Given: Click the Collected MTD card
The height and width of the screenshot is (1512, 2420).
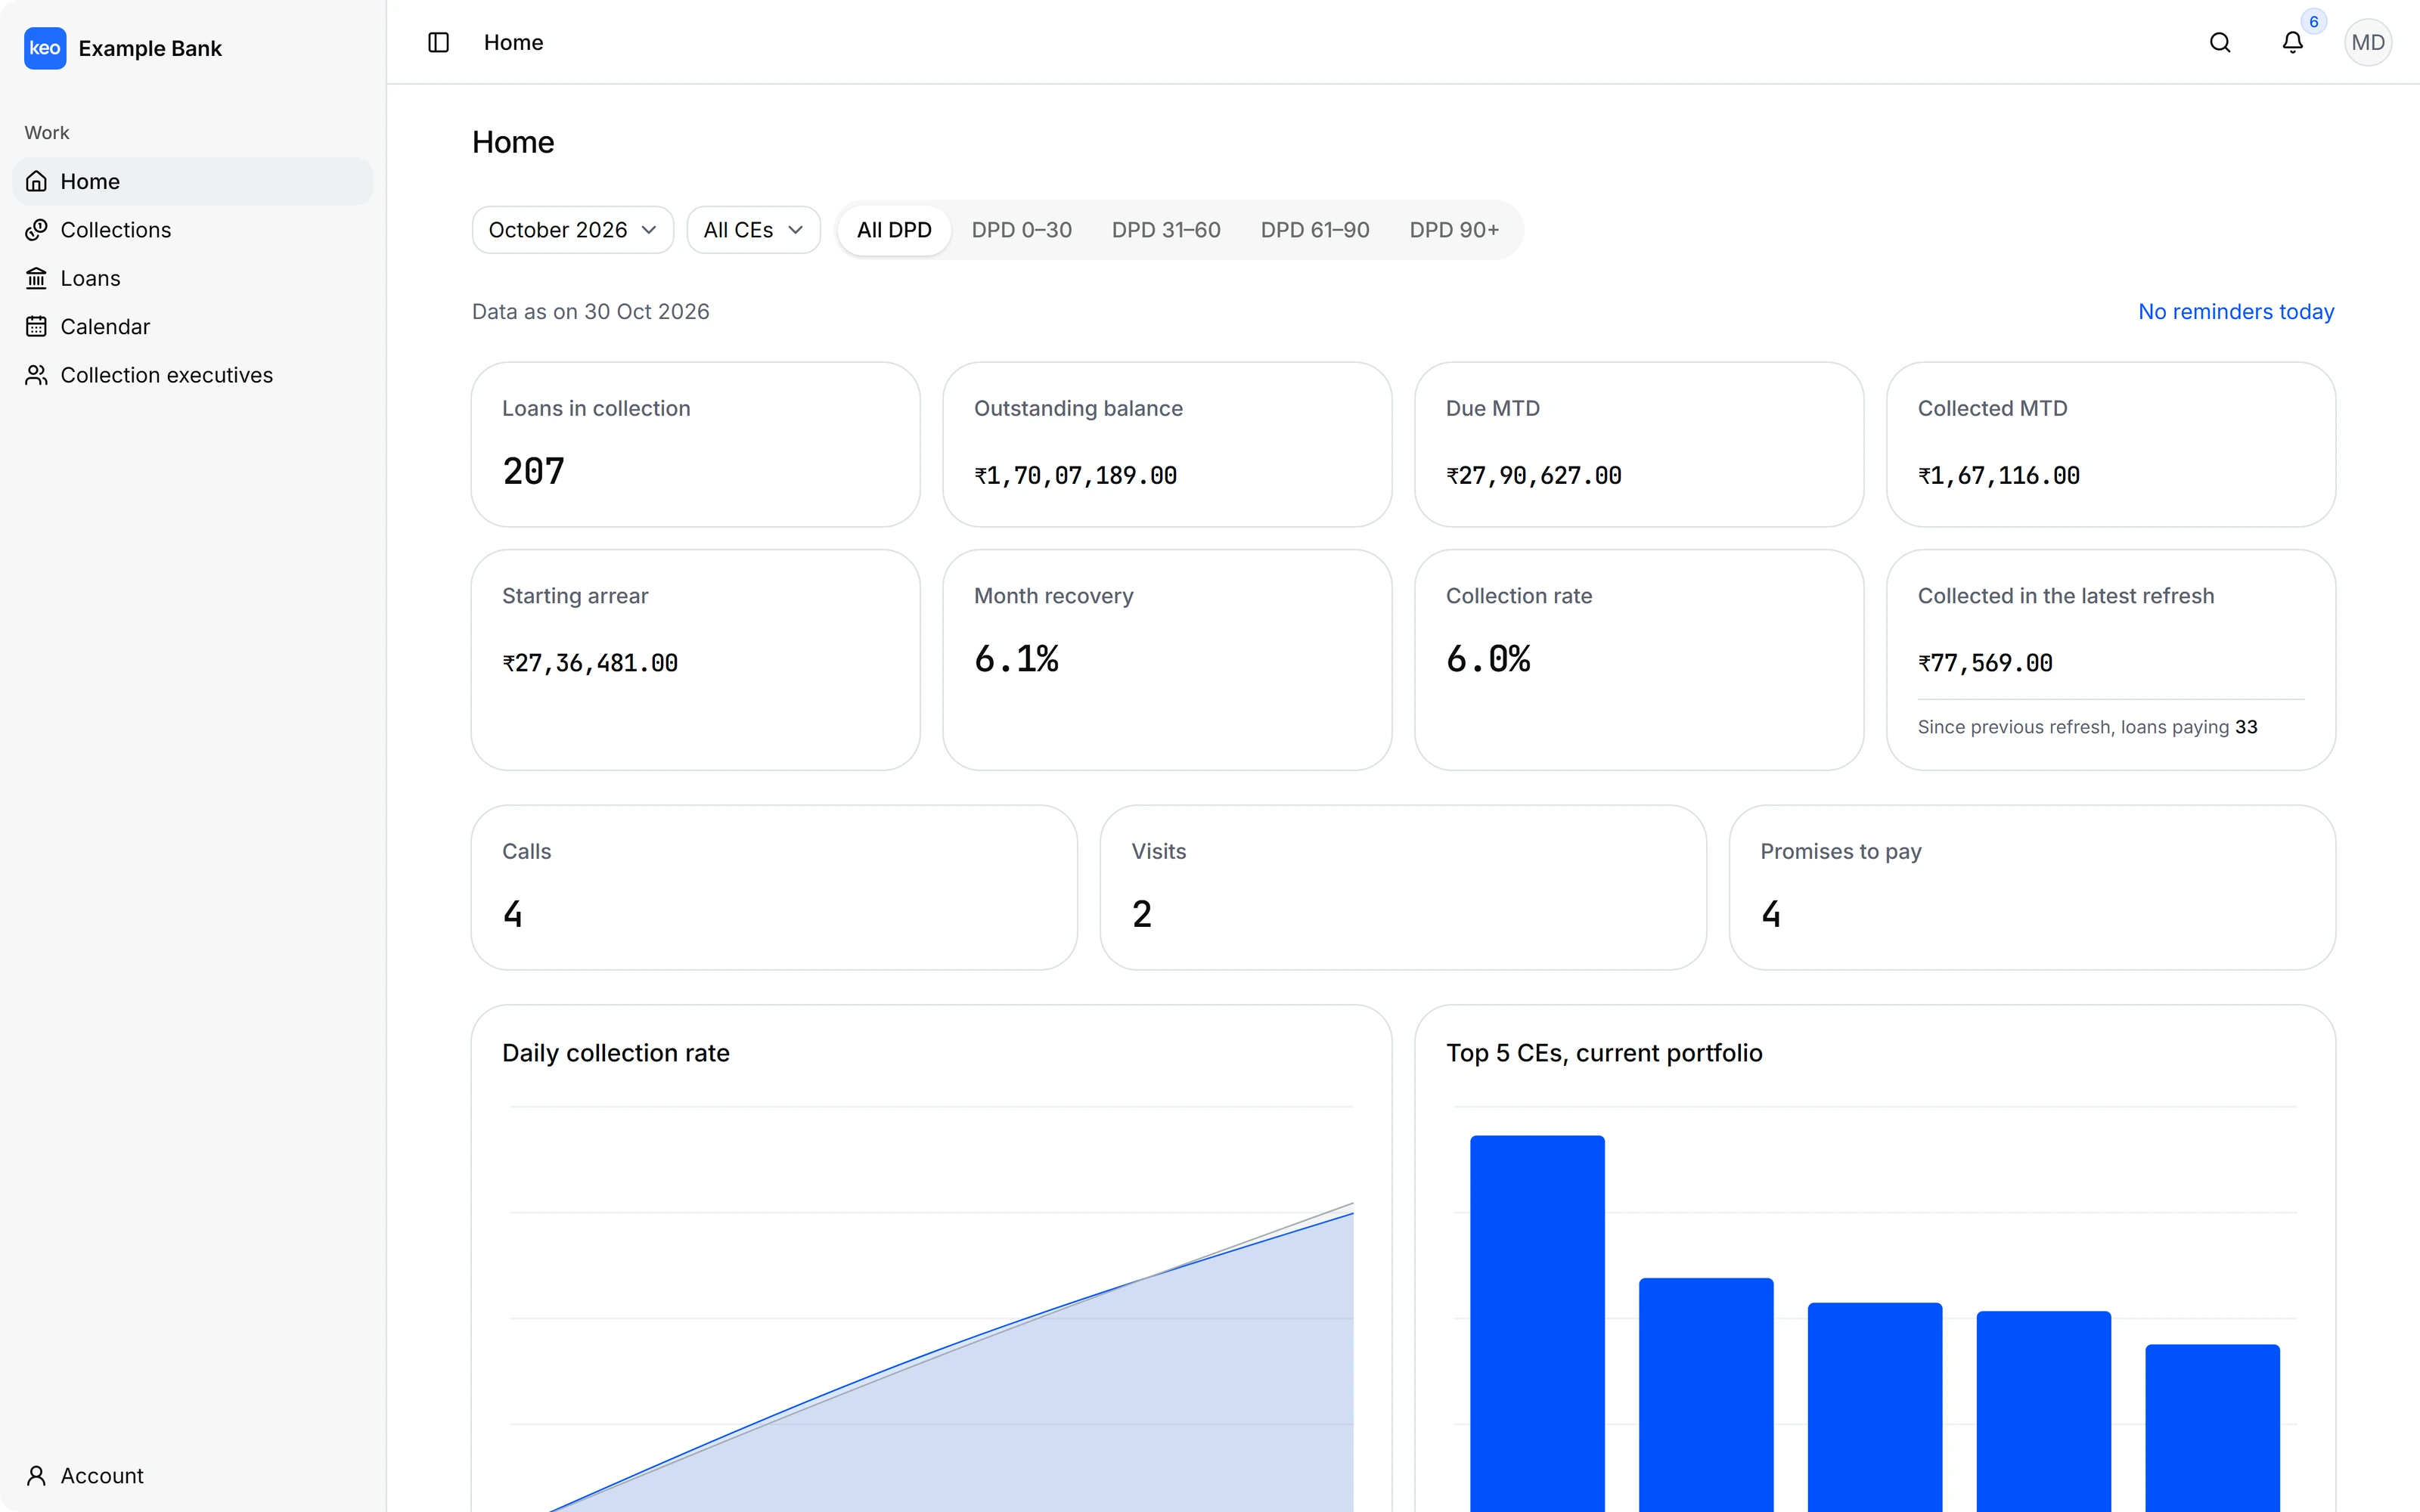Looking at the screenshot, I should tap(2111, 444).
